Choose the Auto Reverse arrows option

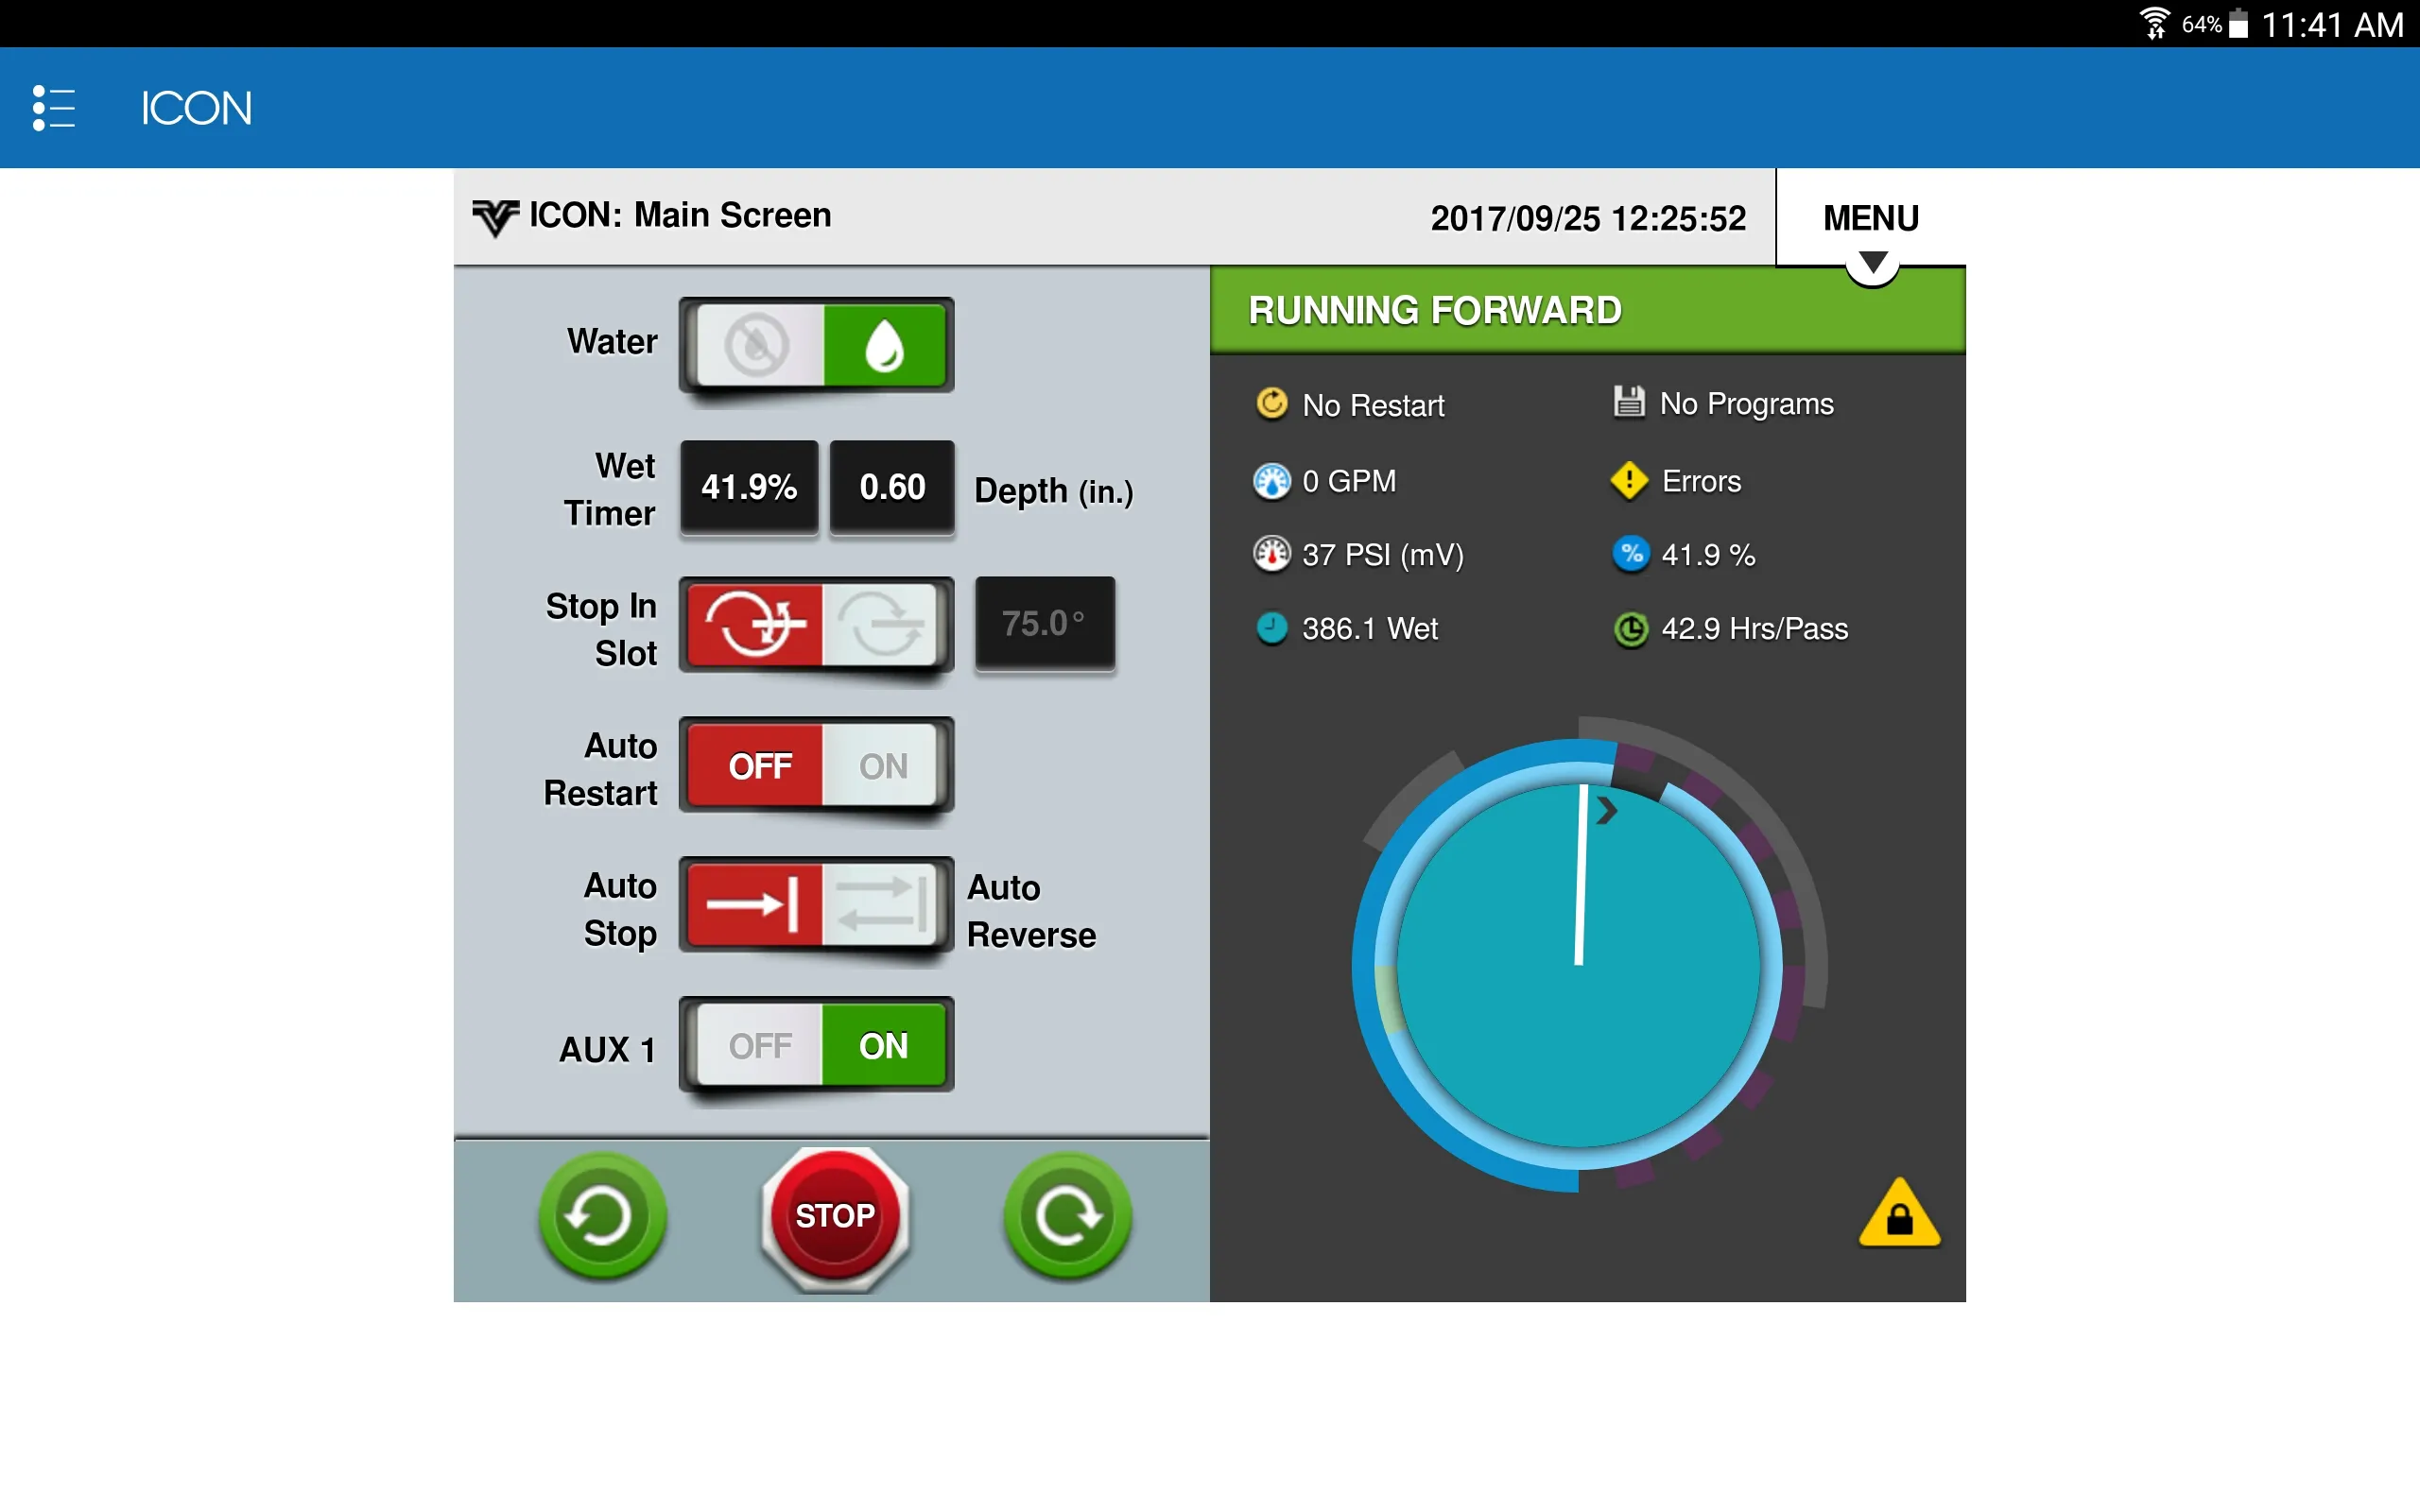pyautogui.click(x=881, y=905)
